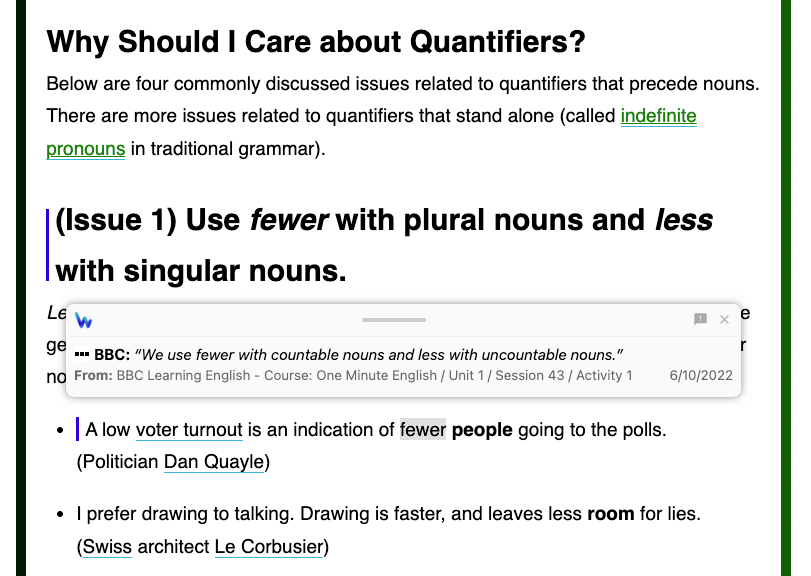Open the 'pronouns' green link

tap(86, 150)
